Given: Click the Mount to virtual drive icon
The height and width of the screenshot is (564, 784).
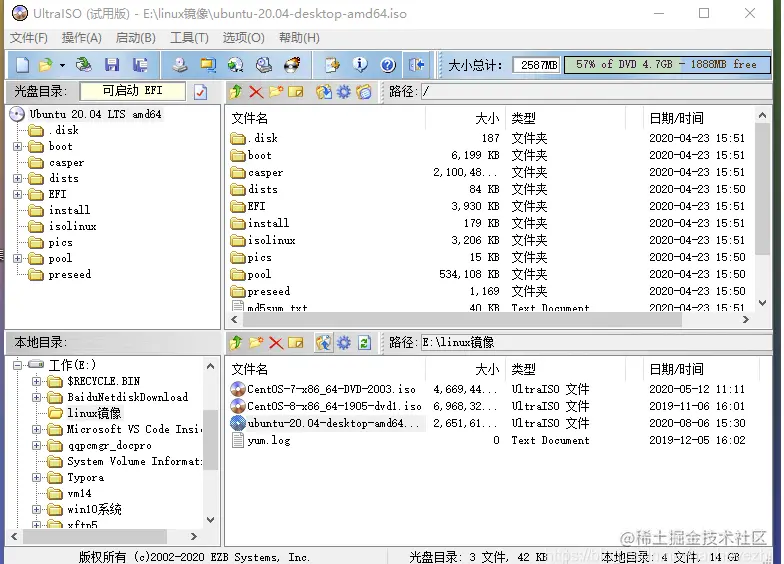Looking at the screenshot, I should [x=264, y=64].
